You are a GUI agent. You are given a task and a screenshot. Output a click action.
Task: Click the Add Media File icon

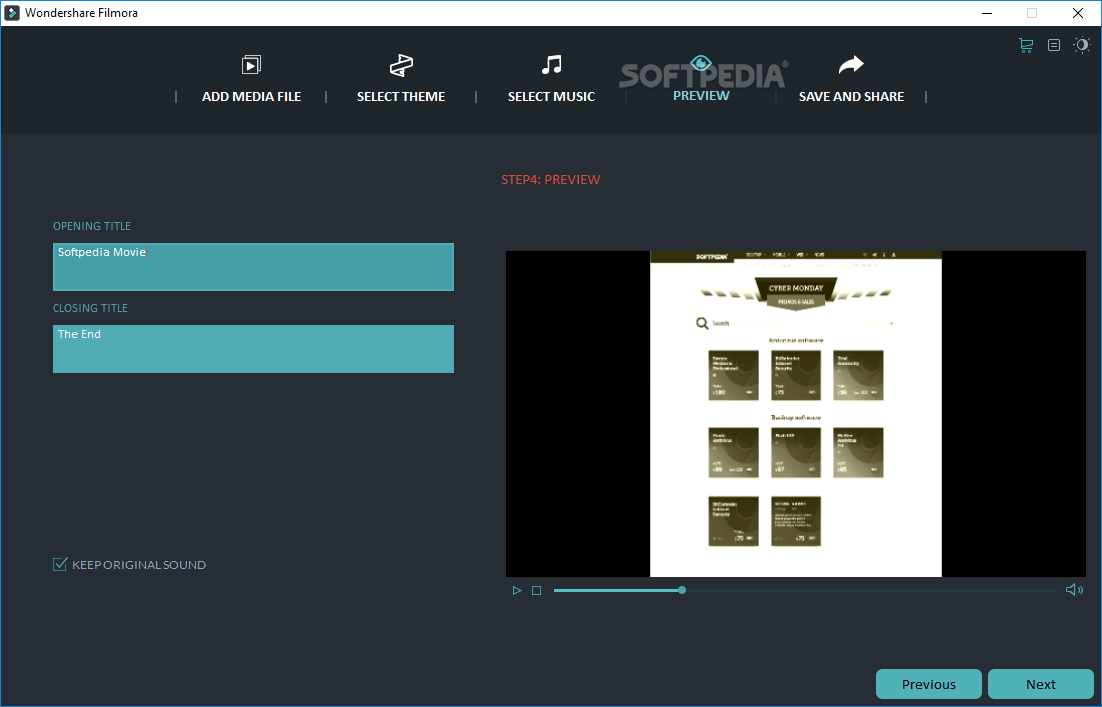pos(251,65)
